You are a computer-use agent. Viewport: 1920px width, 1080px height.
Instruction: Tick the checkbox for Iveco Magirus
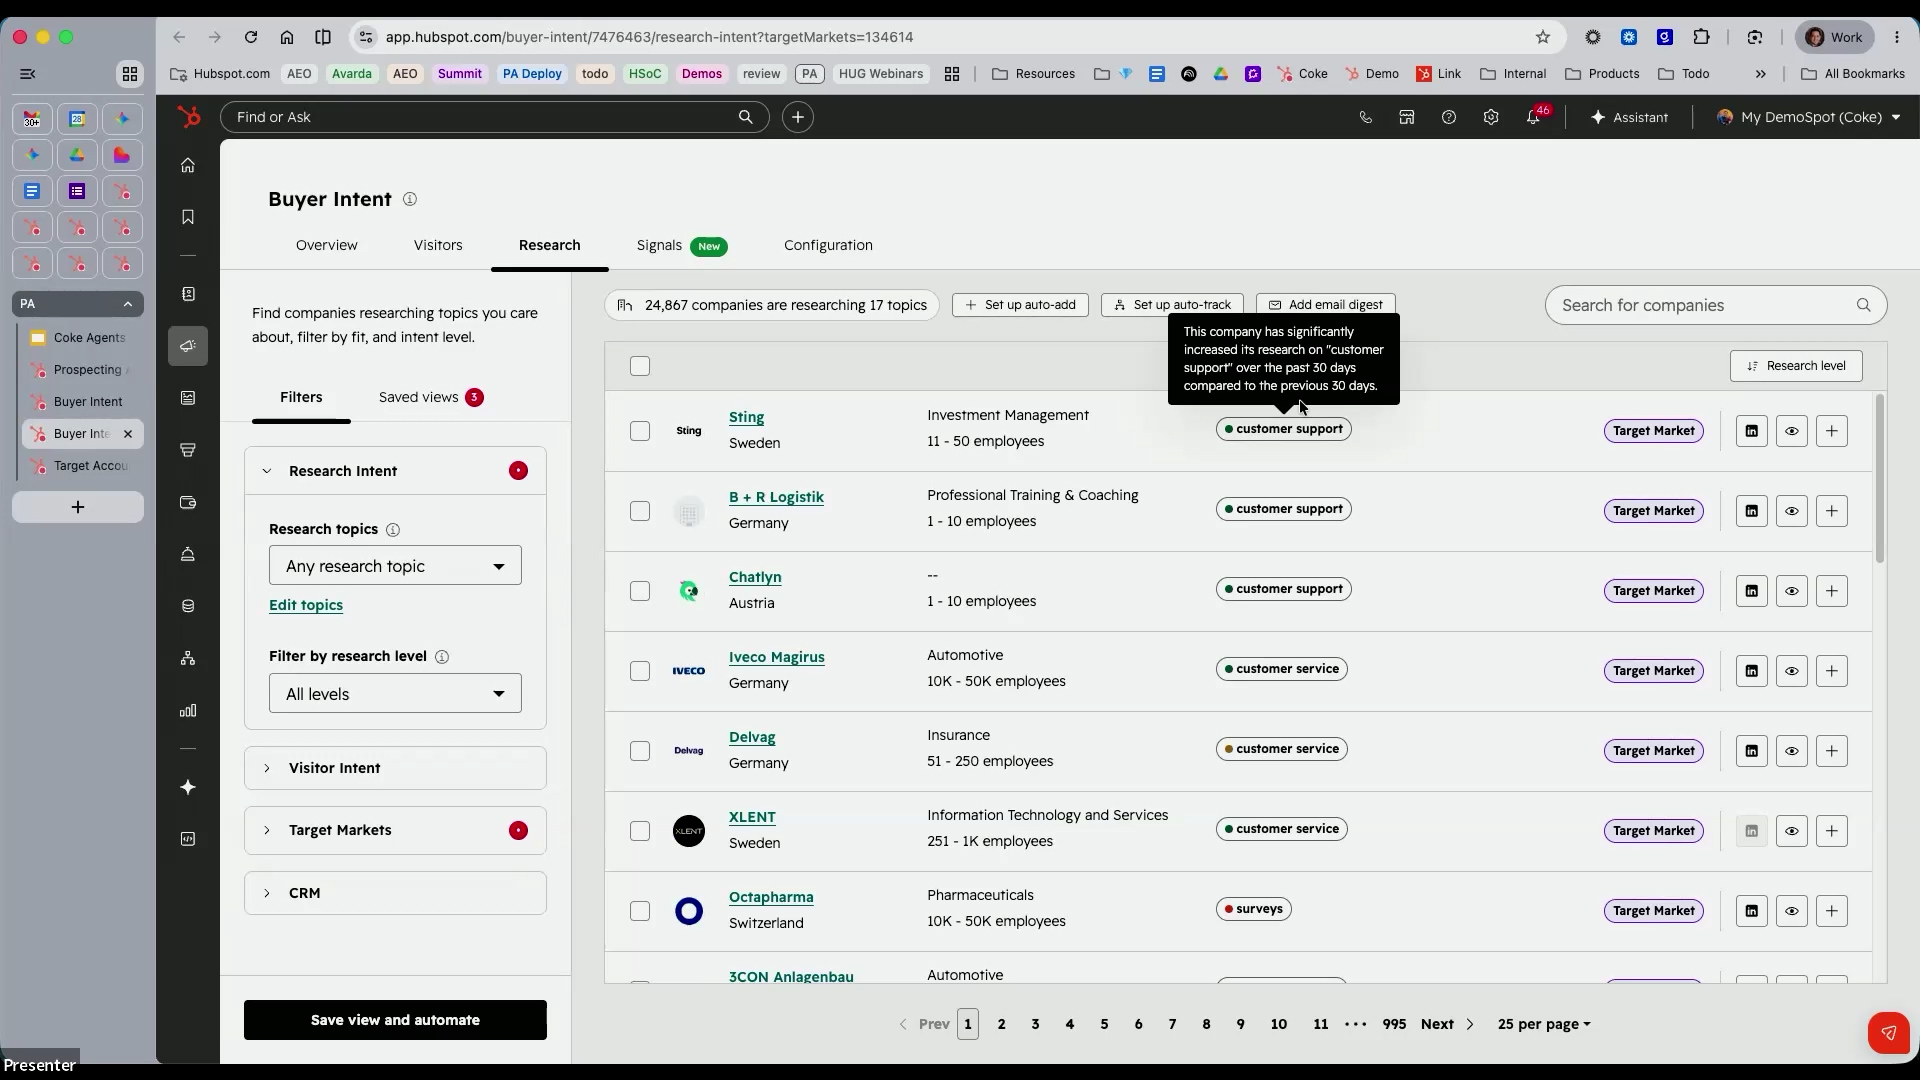pyautogui.click(x=640, y=671)
